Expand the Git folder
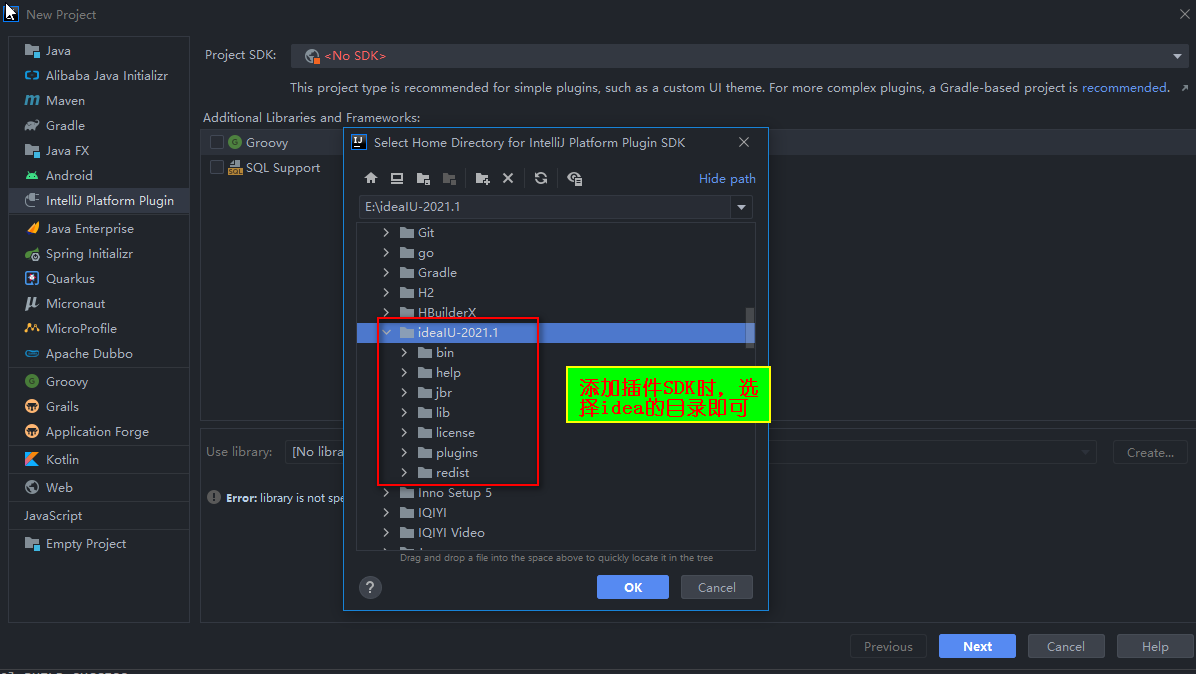This screenshot has height=674, width=1196. (386, 233)
